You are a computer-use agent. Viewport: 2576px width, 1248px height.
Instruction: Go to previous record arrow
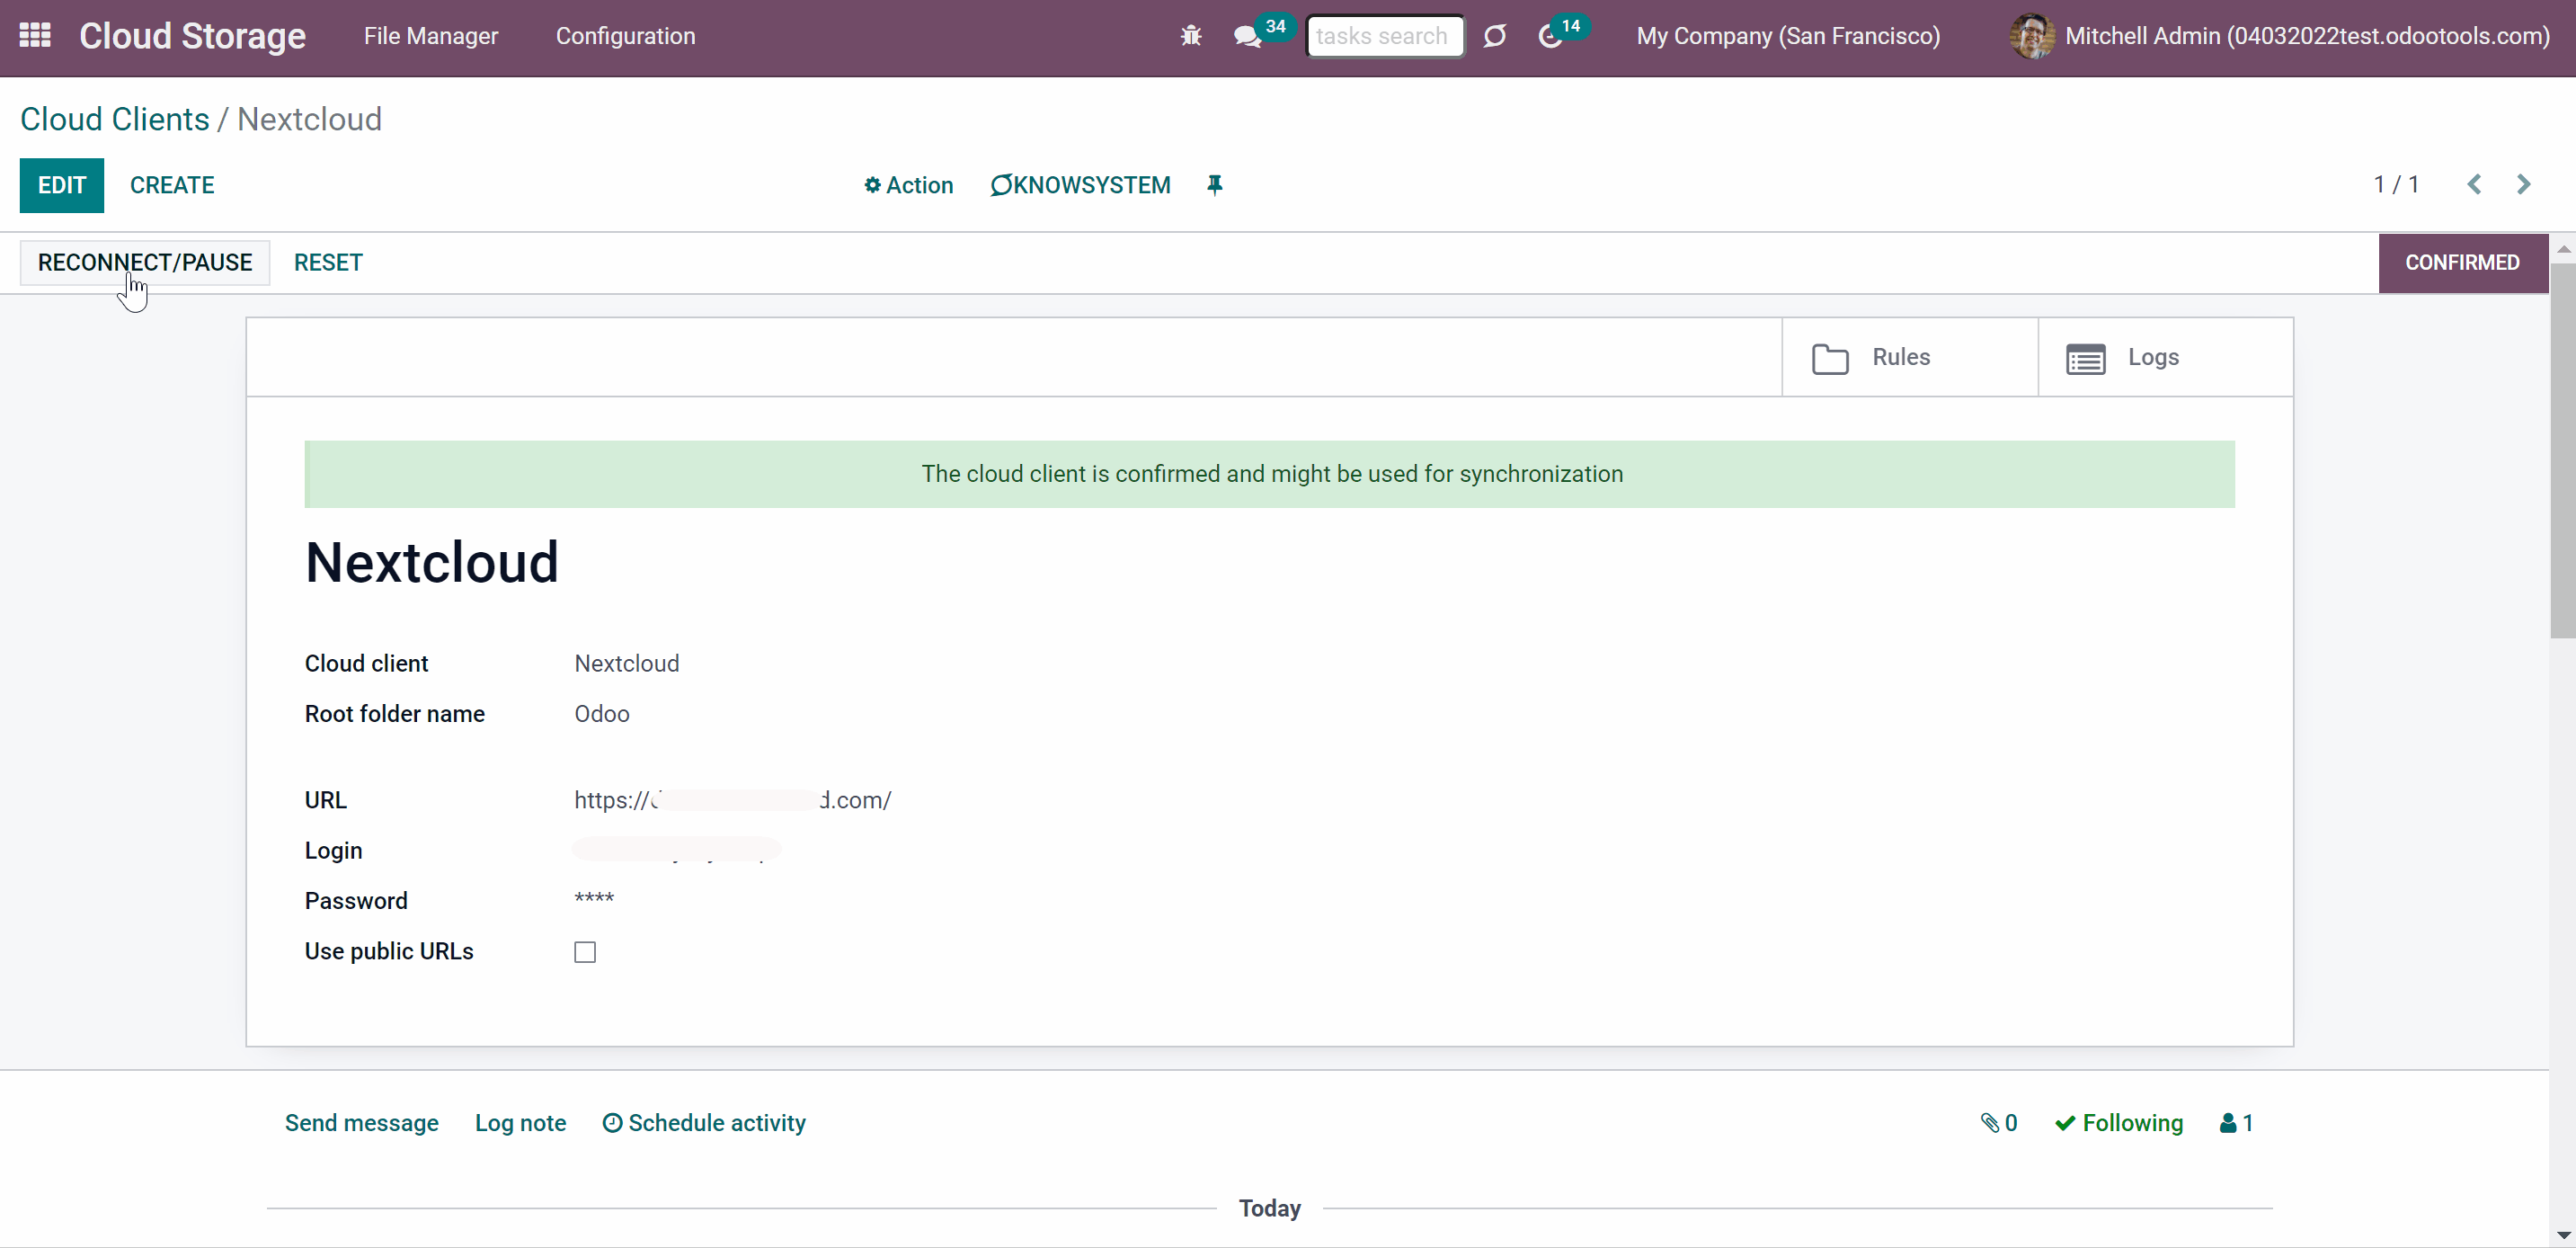click(x=2474, y=184)
